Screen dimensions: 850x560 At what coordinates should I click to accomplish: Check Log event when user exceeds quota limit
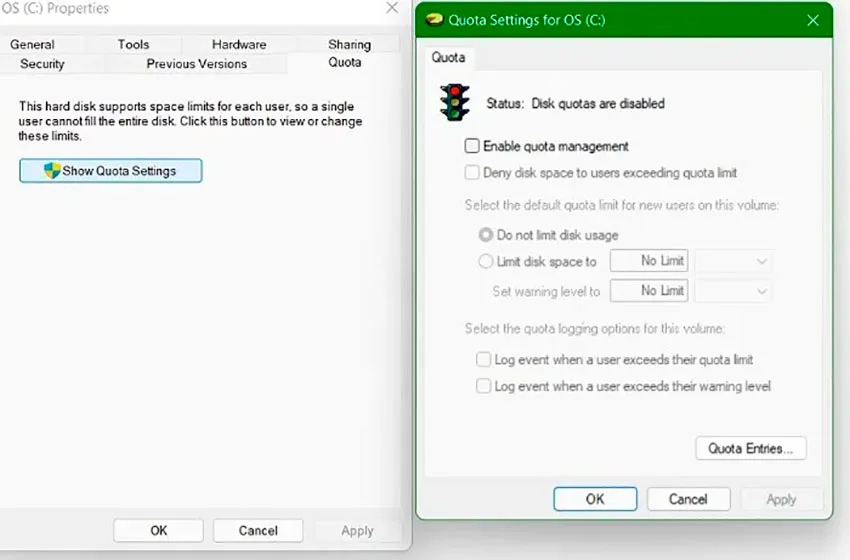pyautogui.click(x=483, y=359)
